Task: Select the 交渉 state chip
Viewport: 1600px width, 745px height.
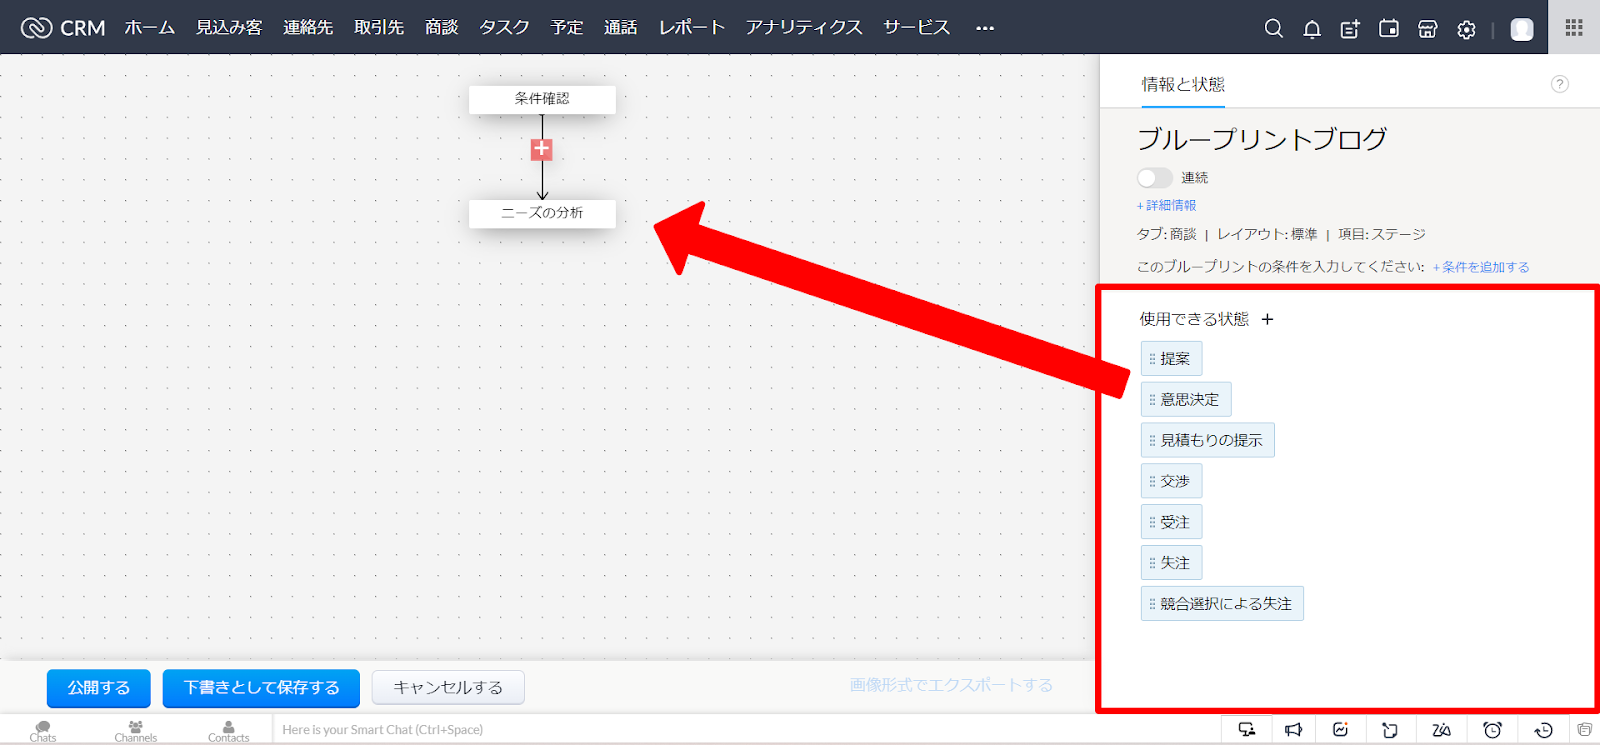Action: (x=1171, y=481)
